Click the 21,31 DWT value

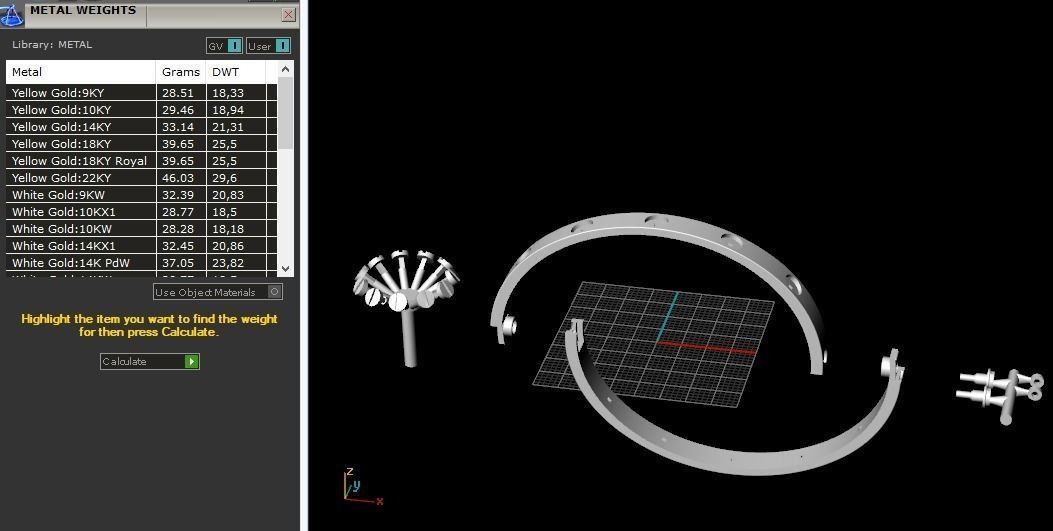[x=228, y=127]
